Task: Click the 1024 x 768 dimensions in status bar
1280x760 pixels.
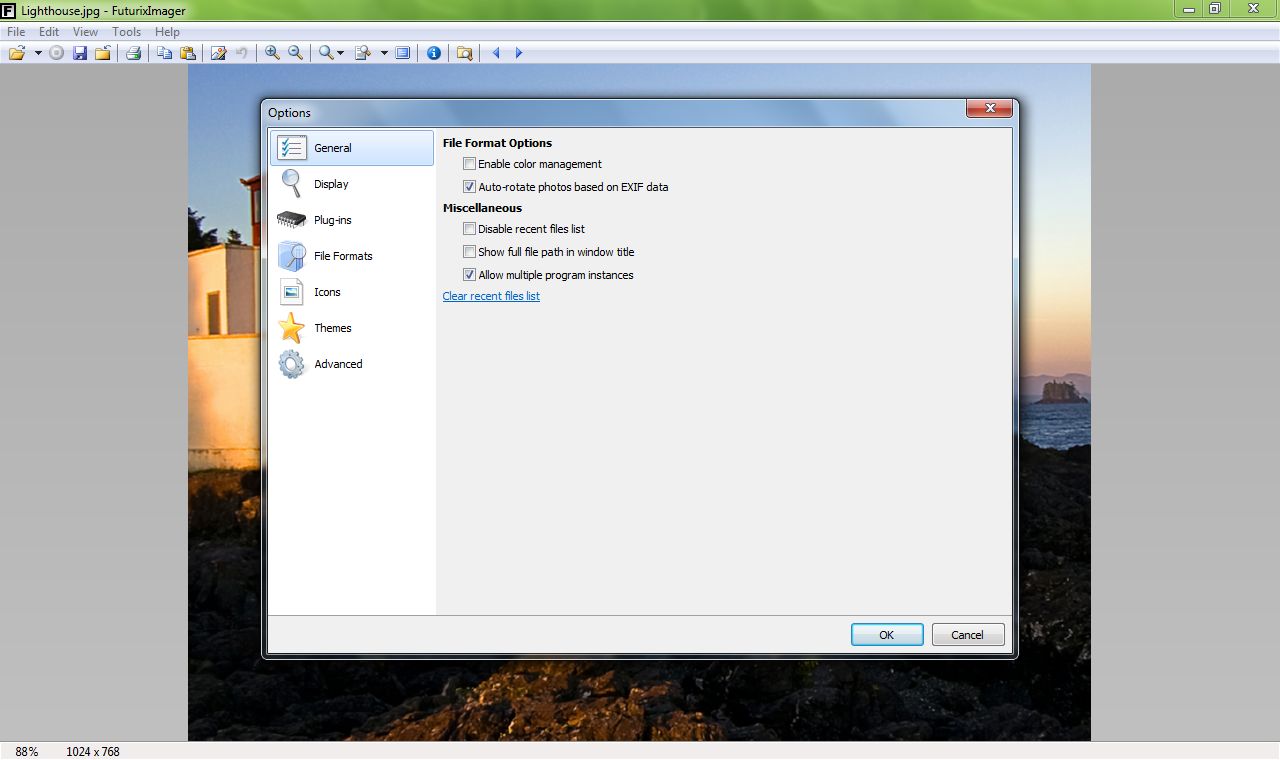Action: coord(93,751)
